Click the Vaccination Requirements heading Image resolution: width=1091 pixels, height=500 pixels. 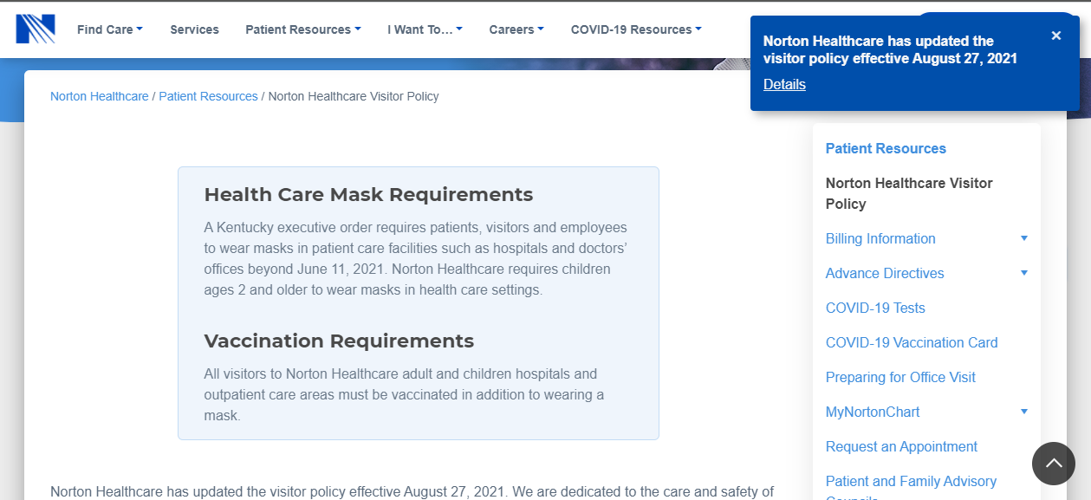coord(339,341)
